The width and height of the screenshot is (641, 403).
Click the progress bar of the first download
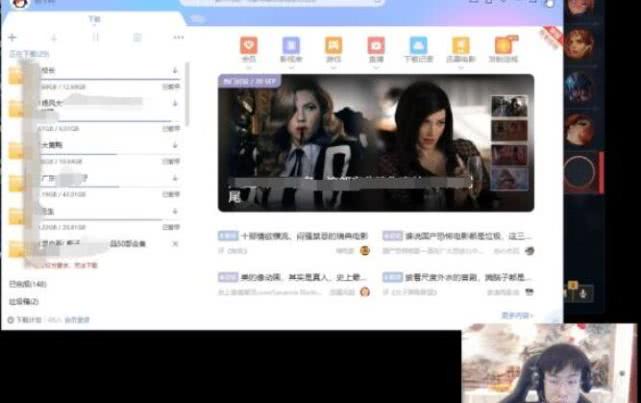point(110,79)
